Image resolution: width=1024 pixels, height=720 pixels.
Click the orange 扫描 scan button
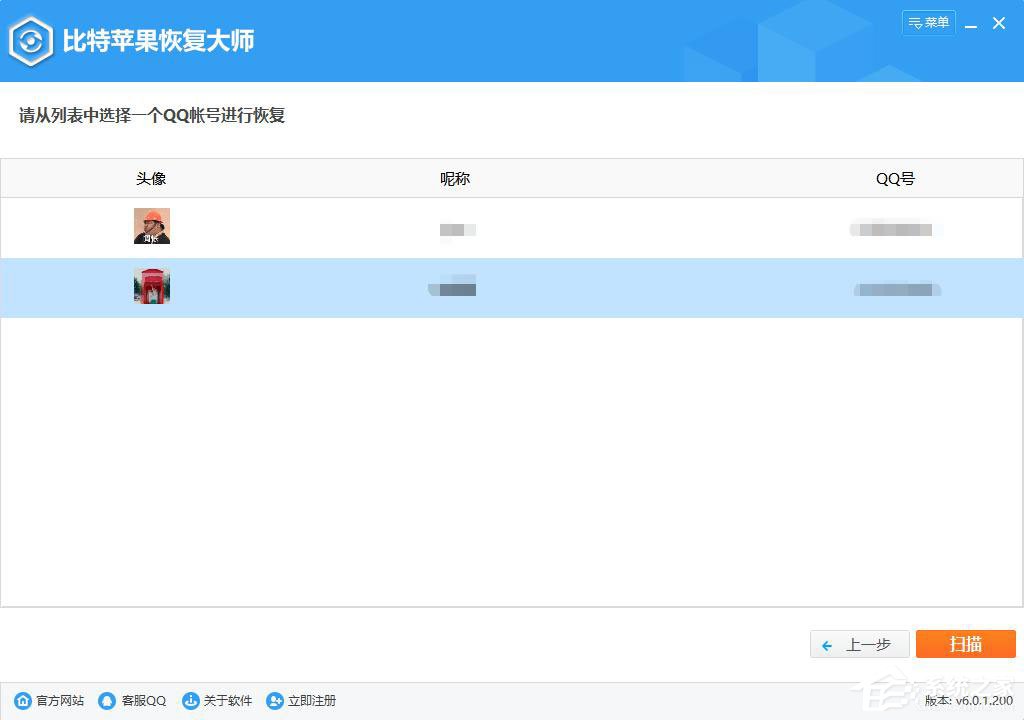pos(965,644)
